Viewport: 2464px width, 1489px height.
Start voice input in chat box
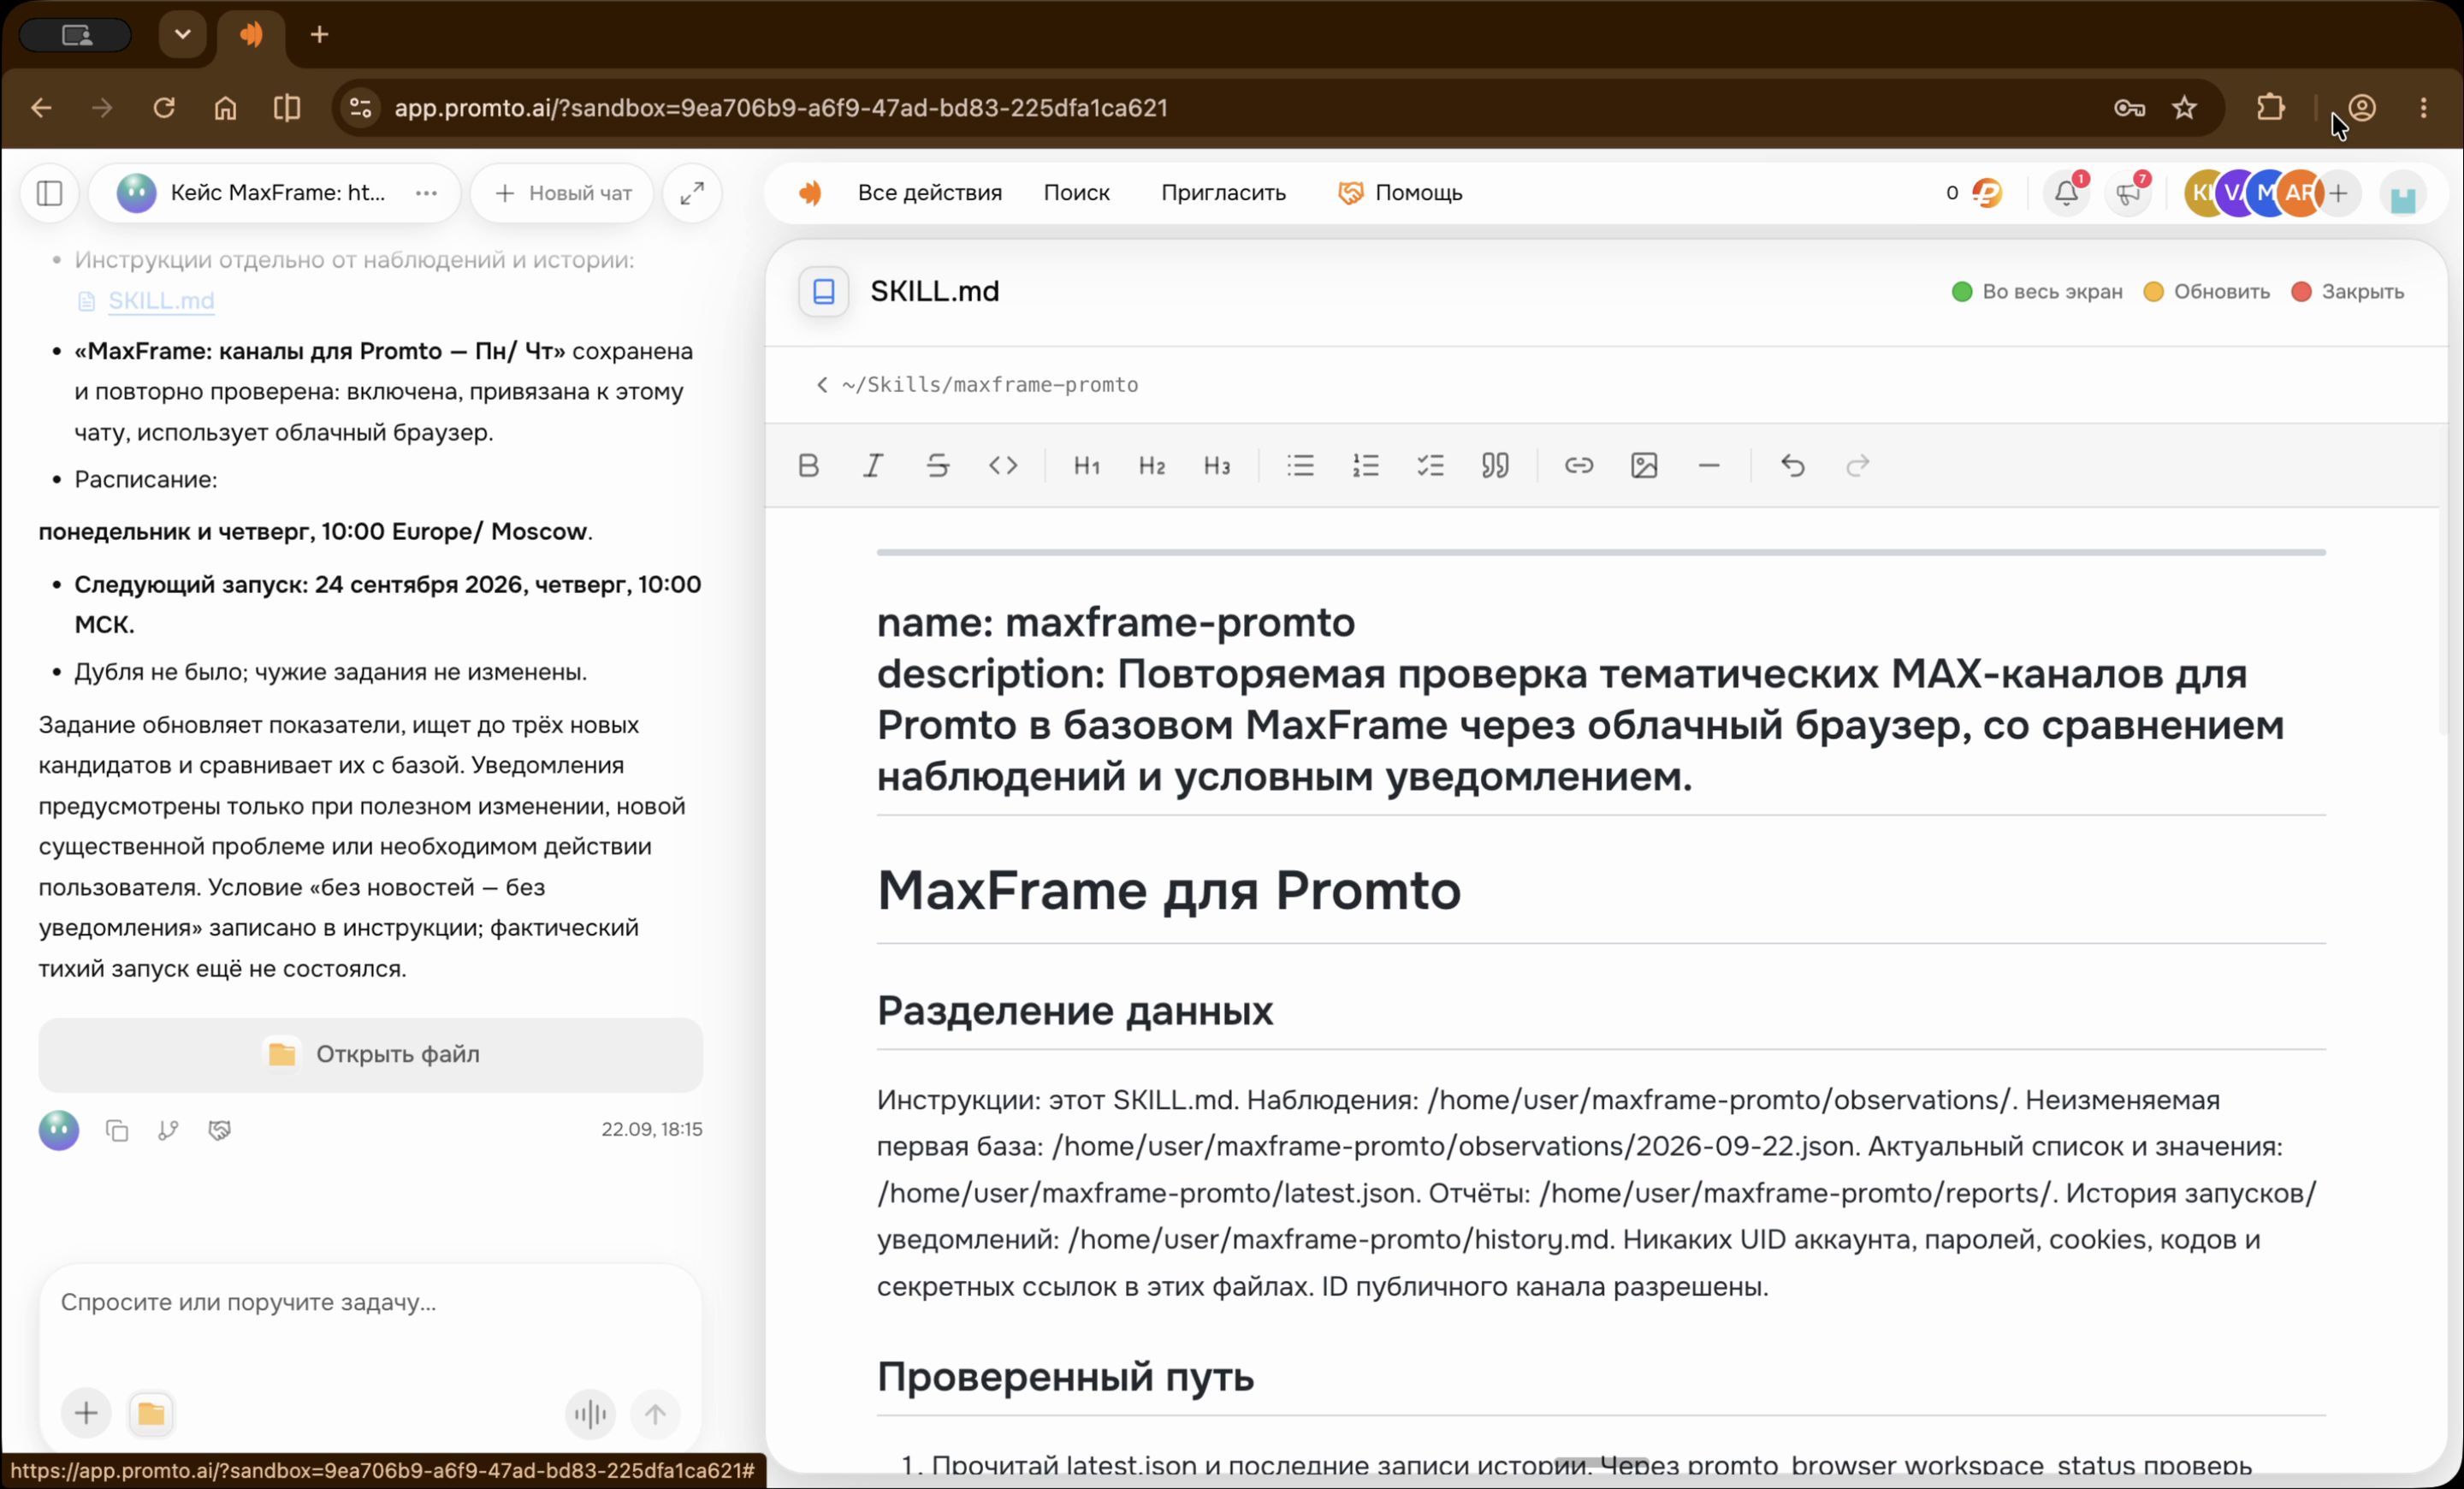tap(590, 1413)
